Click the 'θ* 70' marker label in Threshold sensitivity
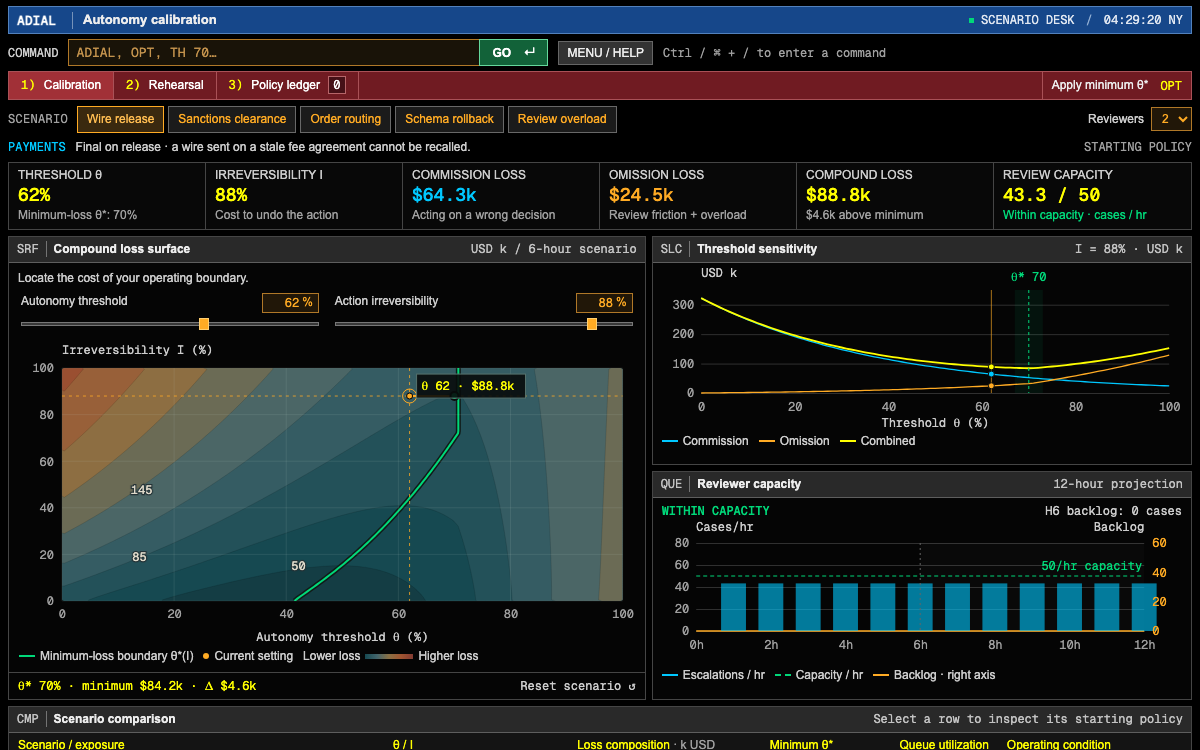The width and height of the screenshot is (1200, 750). click(x=1027, y=277)
